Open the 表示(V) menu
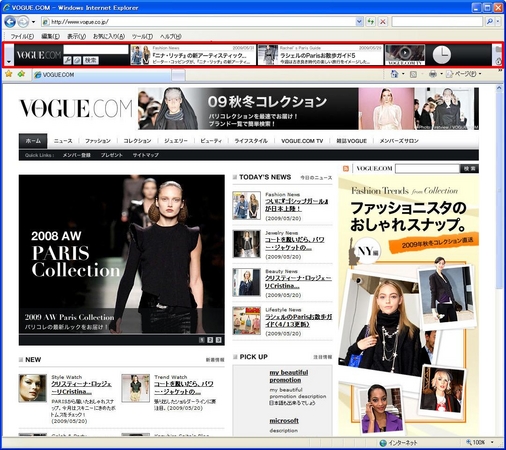 click(76, 36)
